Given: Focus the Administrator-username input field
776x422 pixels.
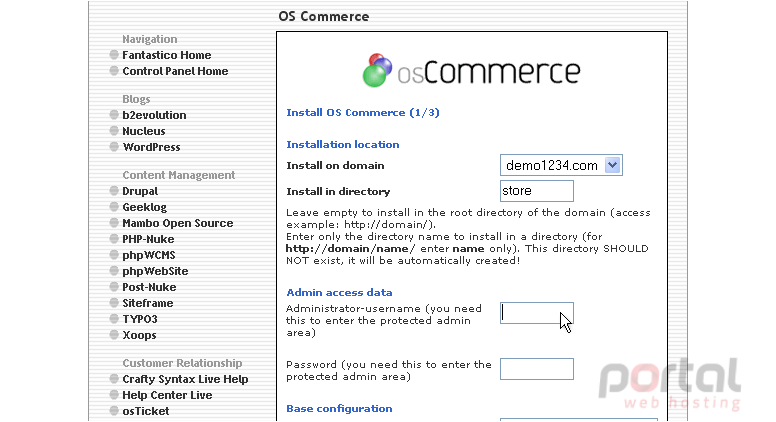Looking at the screenshot, I should (x=537, y=313).
